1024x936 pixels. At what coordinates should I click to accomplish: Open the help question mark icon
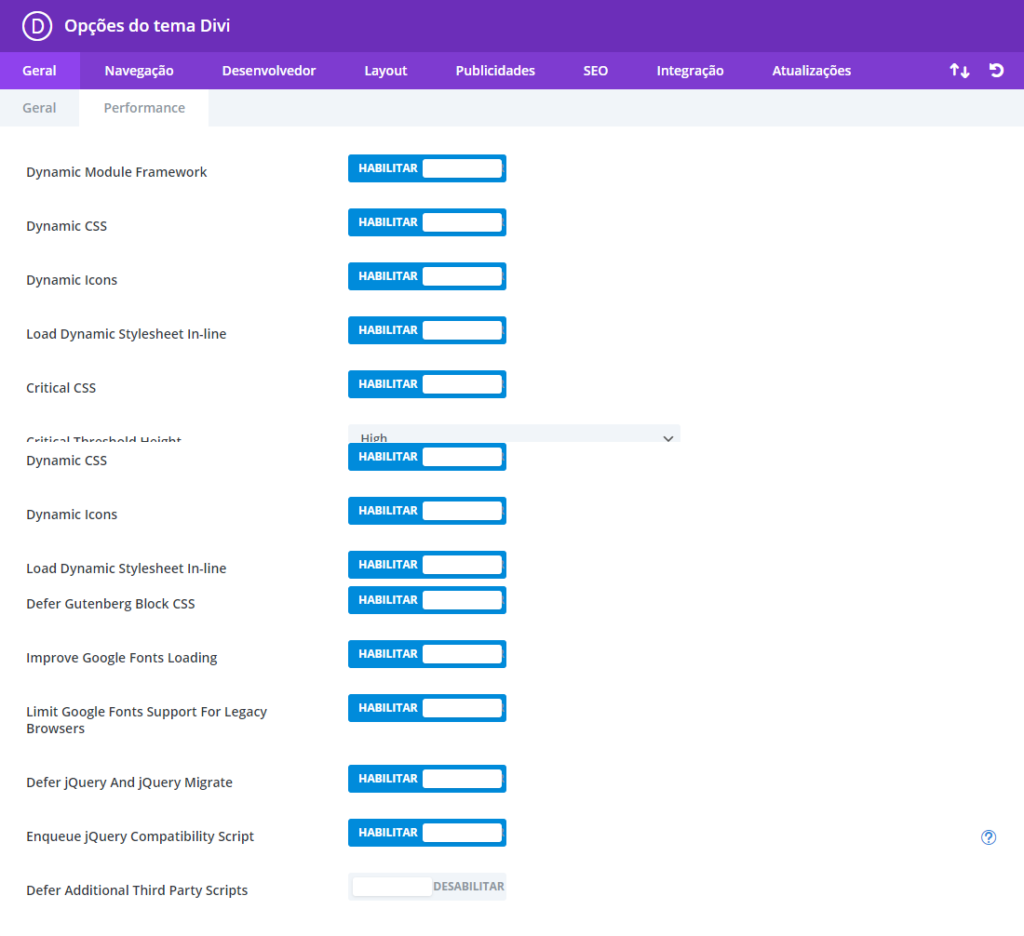pos(988,838)
